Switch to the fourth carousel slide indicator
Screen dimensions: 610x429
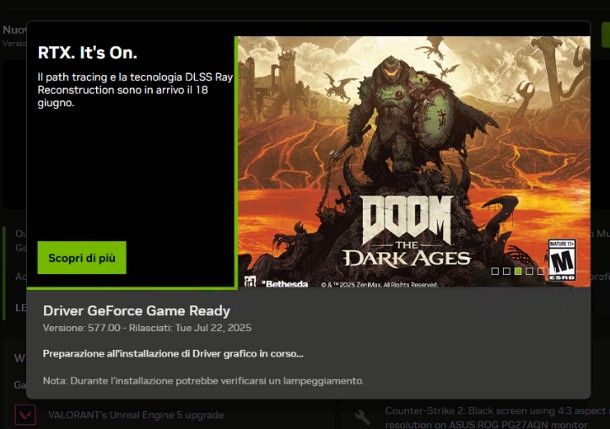point(529,271)
